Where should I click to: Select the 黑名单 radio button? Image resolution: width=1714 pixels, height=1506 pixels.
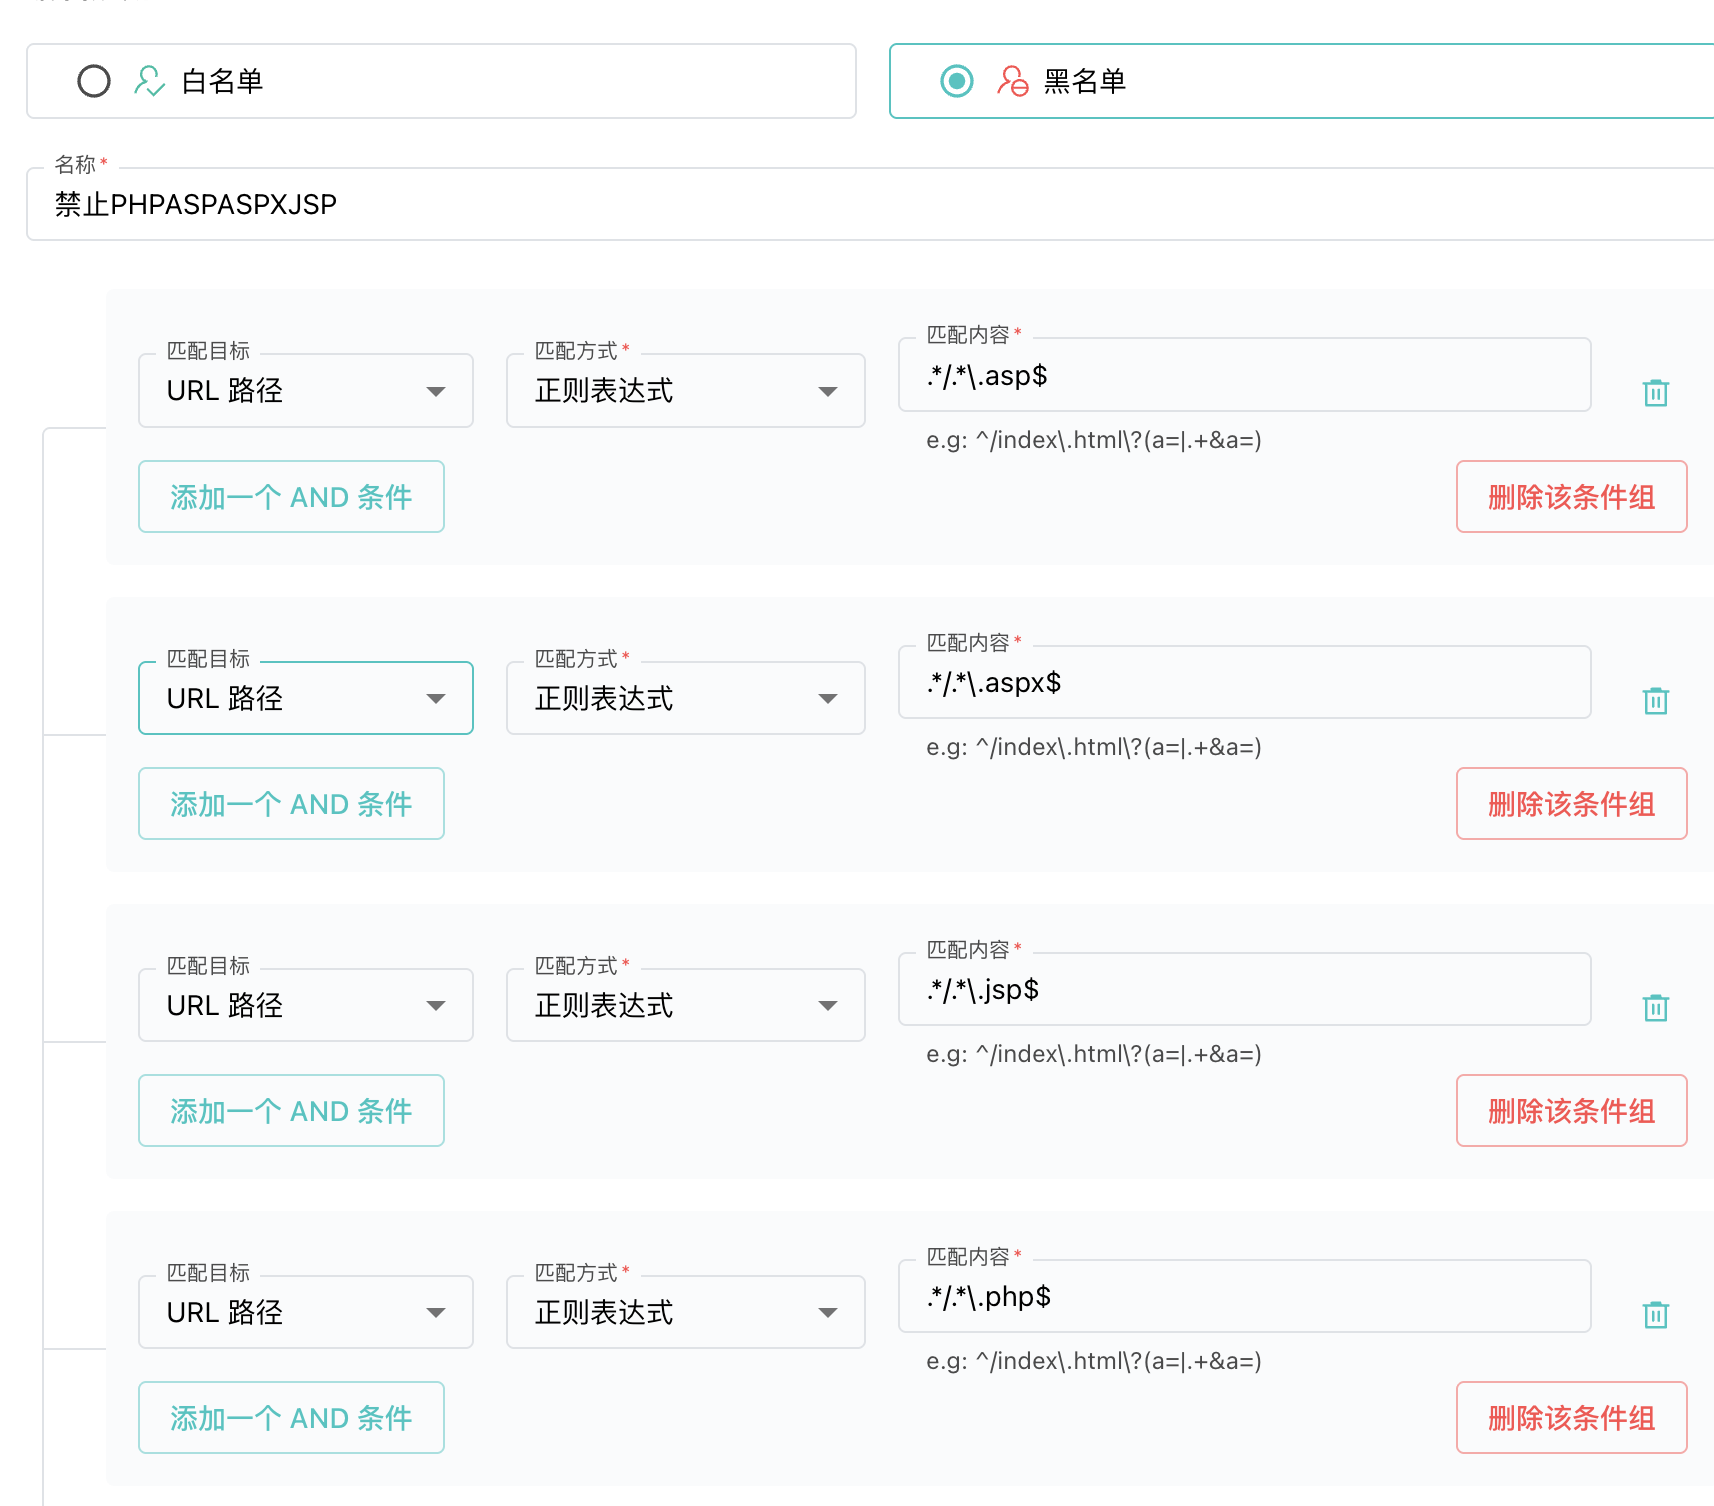957,81
